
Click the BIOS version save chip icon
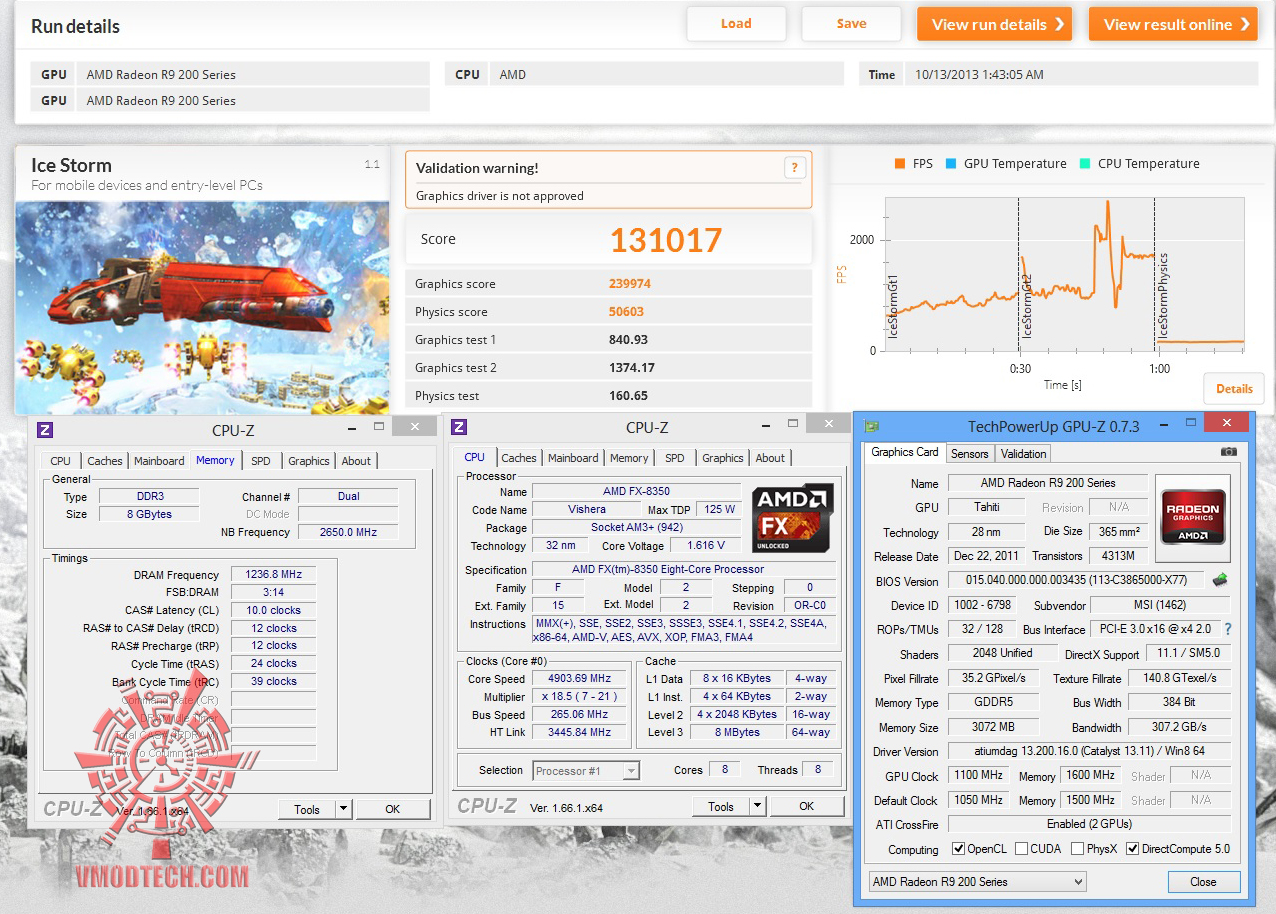tap(1220, 579)
